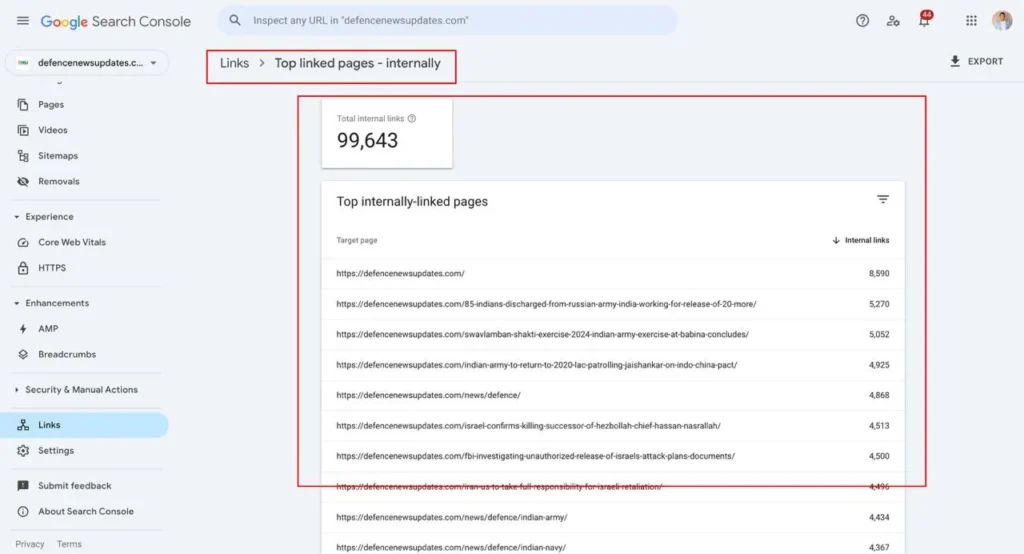Open the account profile avatar
Screen dimensions: 1024x554
[x=1002, y=21]
